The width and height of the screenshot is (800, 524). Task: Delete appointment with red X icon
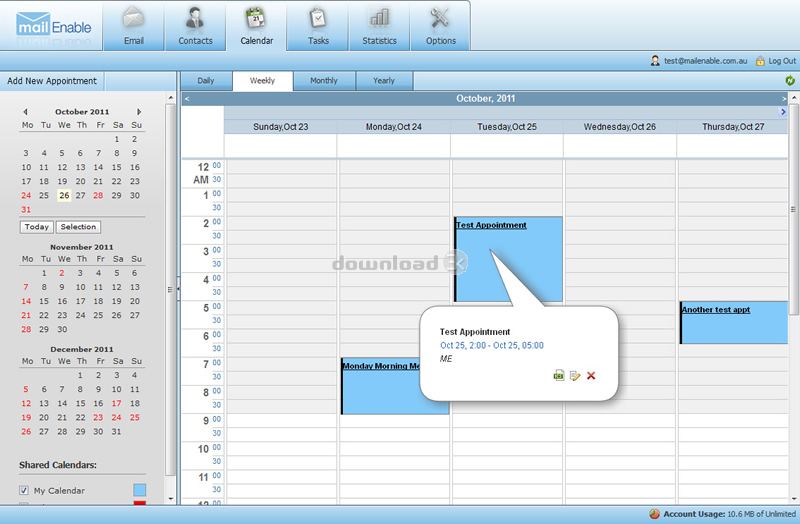pyautogui.click(x=591, y=376)
